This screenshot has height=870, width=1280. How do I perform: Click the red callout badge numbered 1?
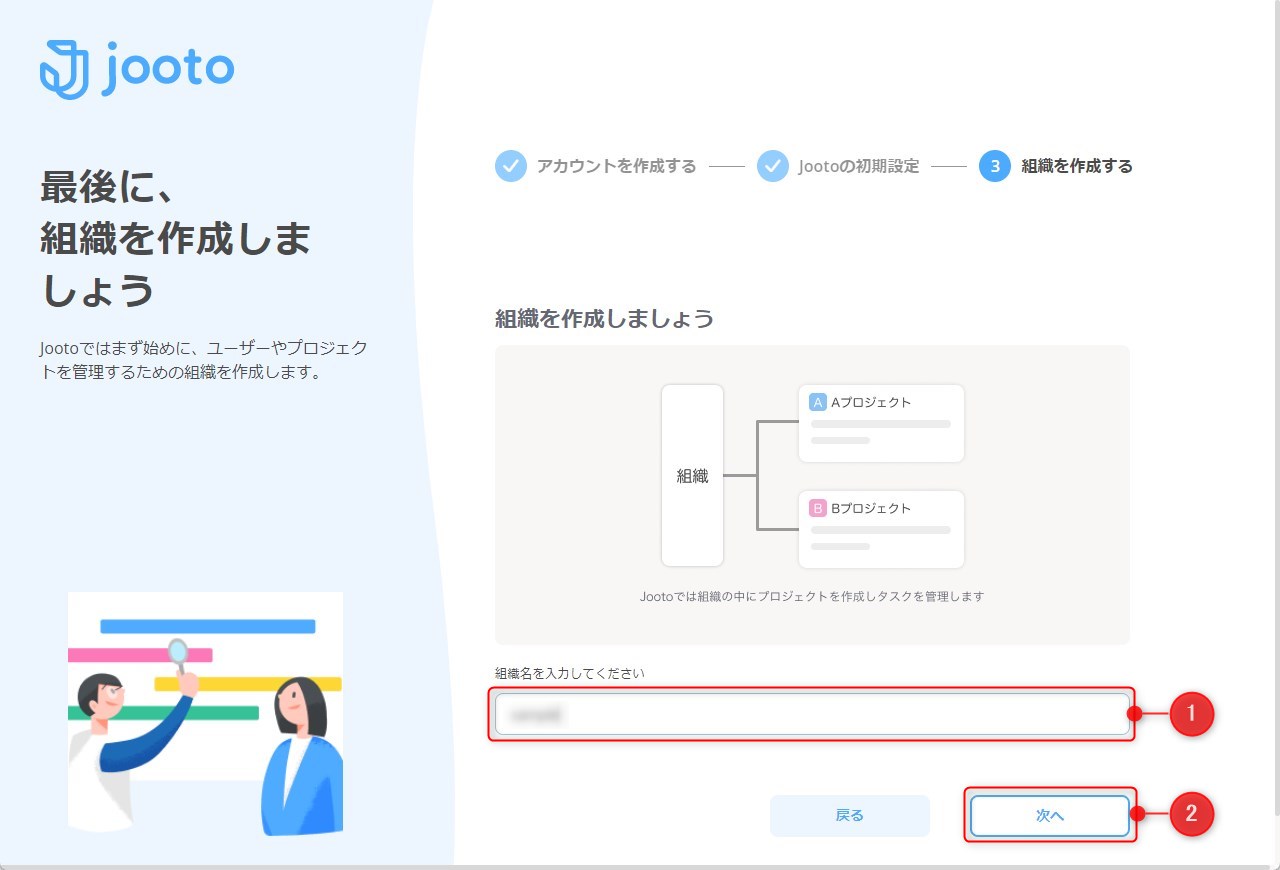pos(1190,714)
